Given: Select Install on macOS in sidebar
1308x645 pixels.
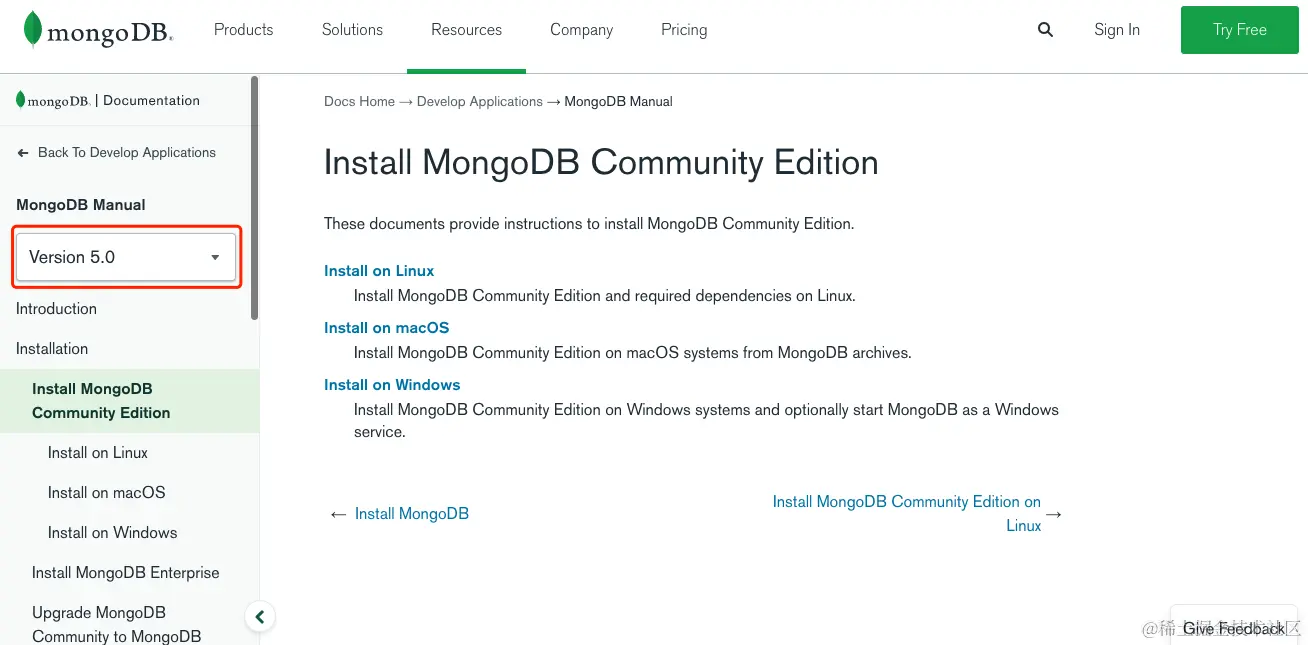Looking at the screenshot, I should tap(106, 493).
